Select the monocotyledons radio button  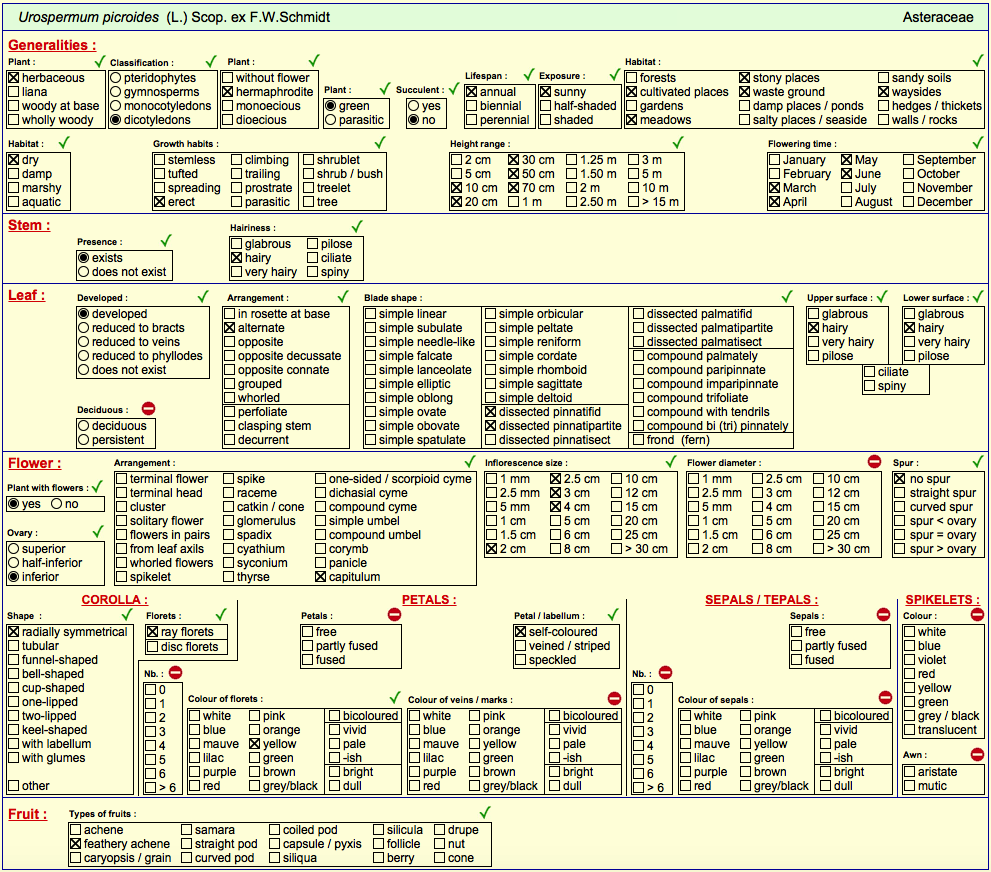point(116,106)
